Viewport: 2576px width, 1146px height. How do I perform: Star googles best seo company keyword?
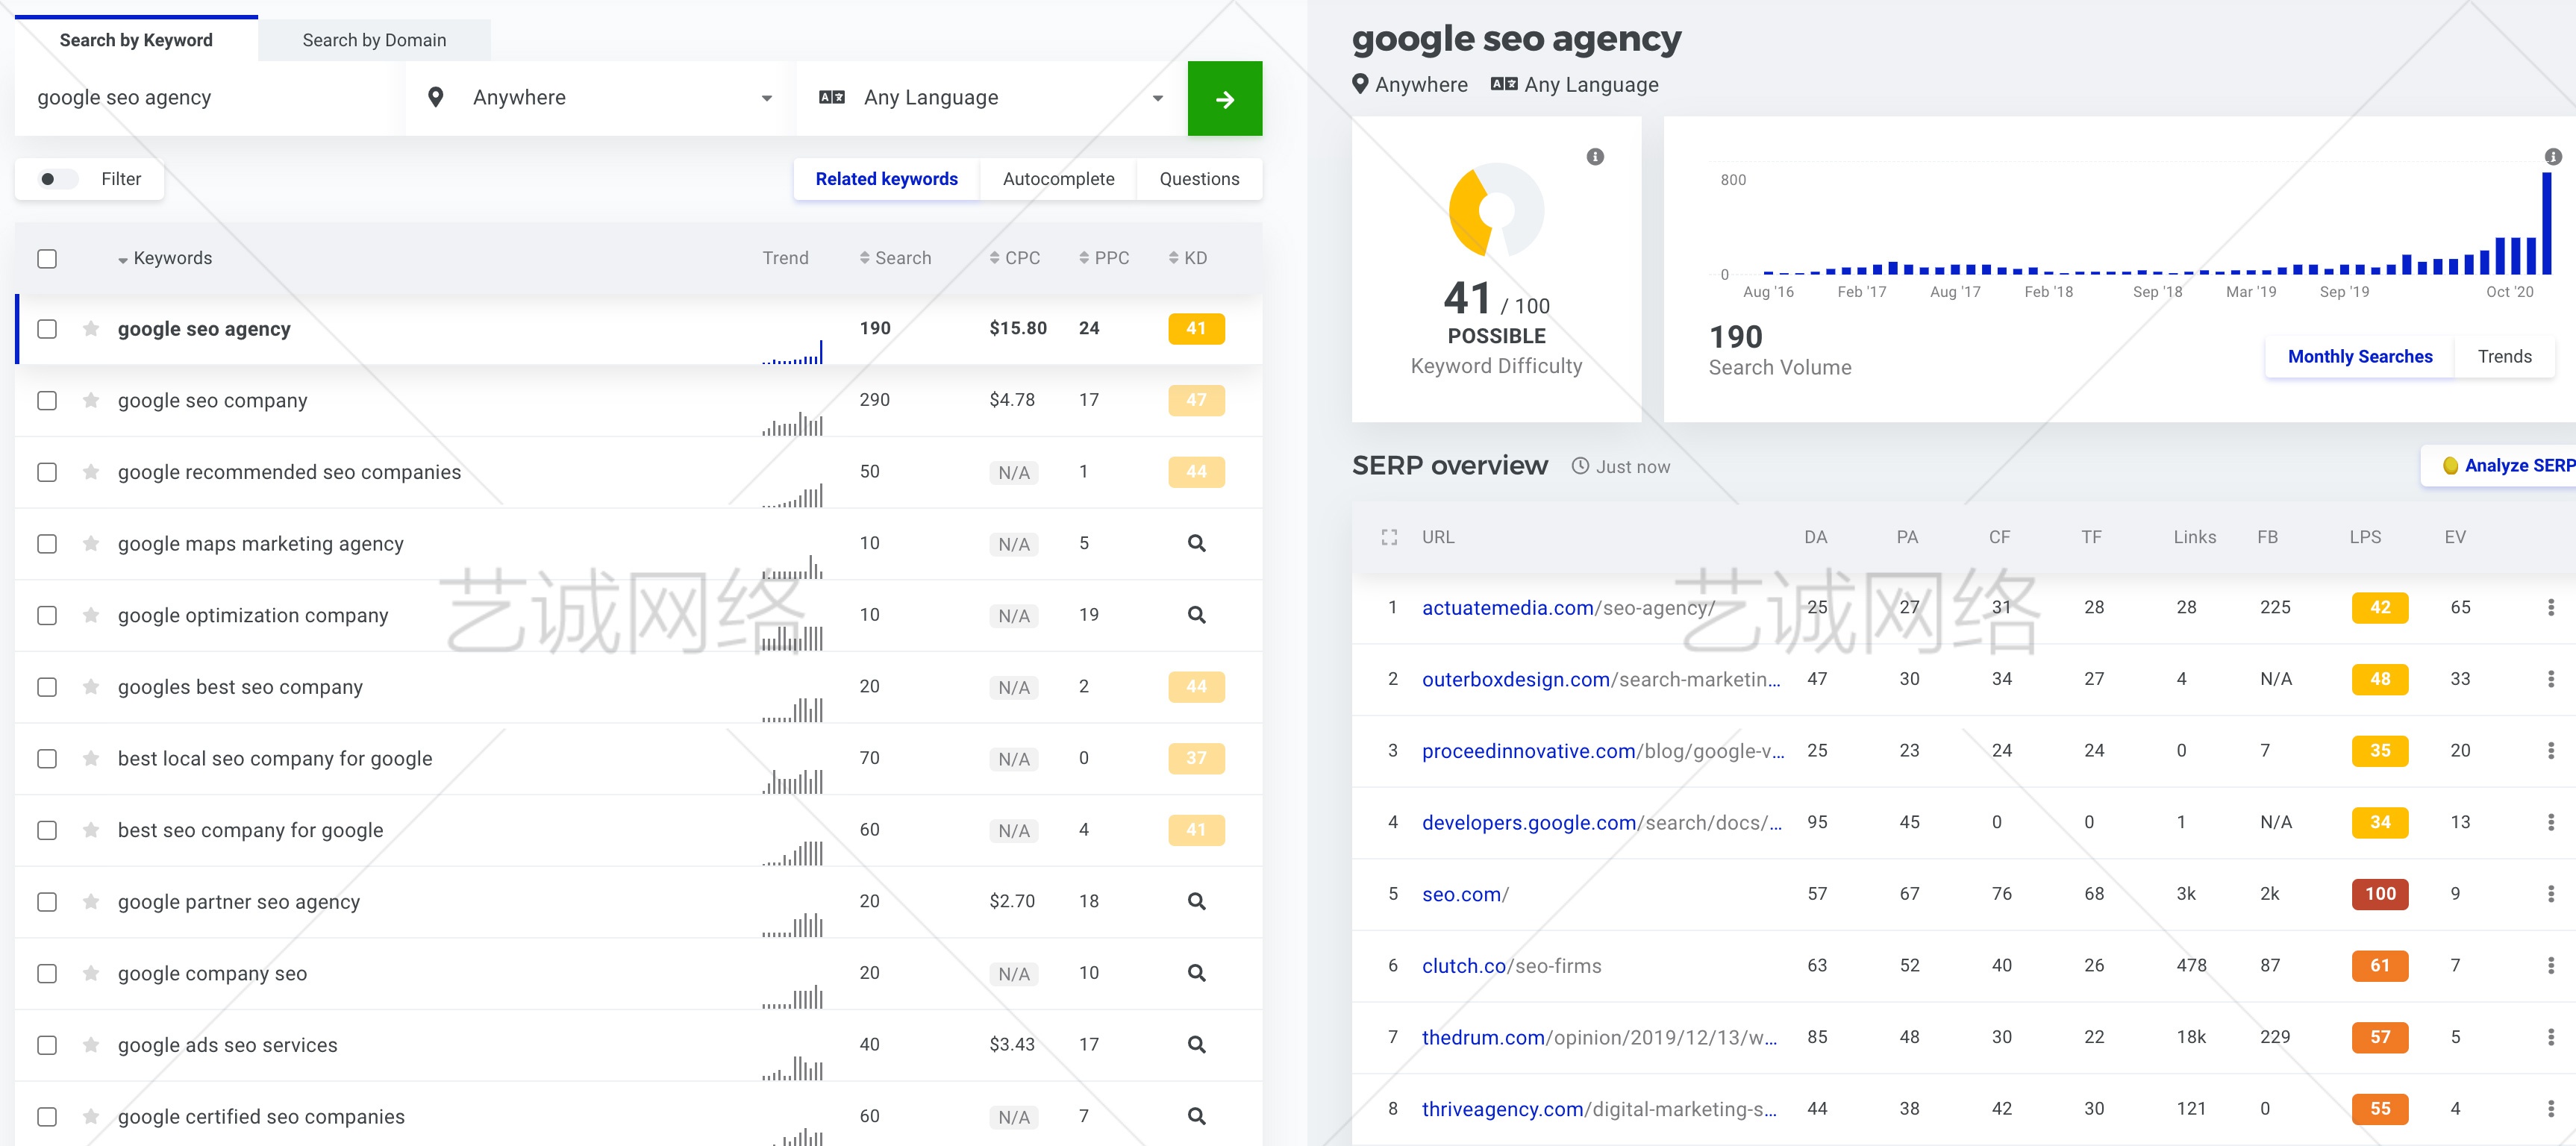pyautogui.click(x=91, y=687)
